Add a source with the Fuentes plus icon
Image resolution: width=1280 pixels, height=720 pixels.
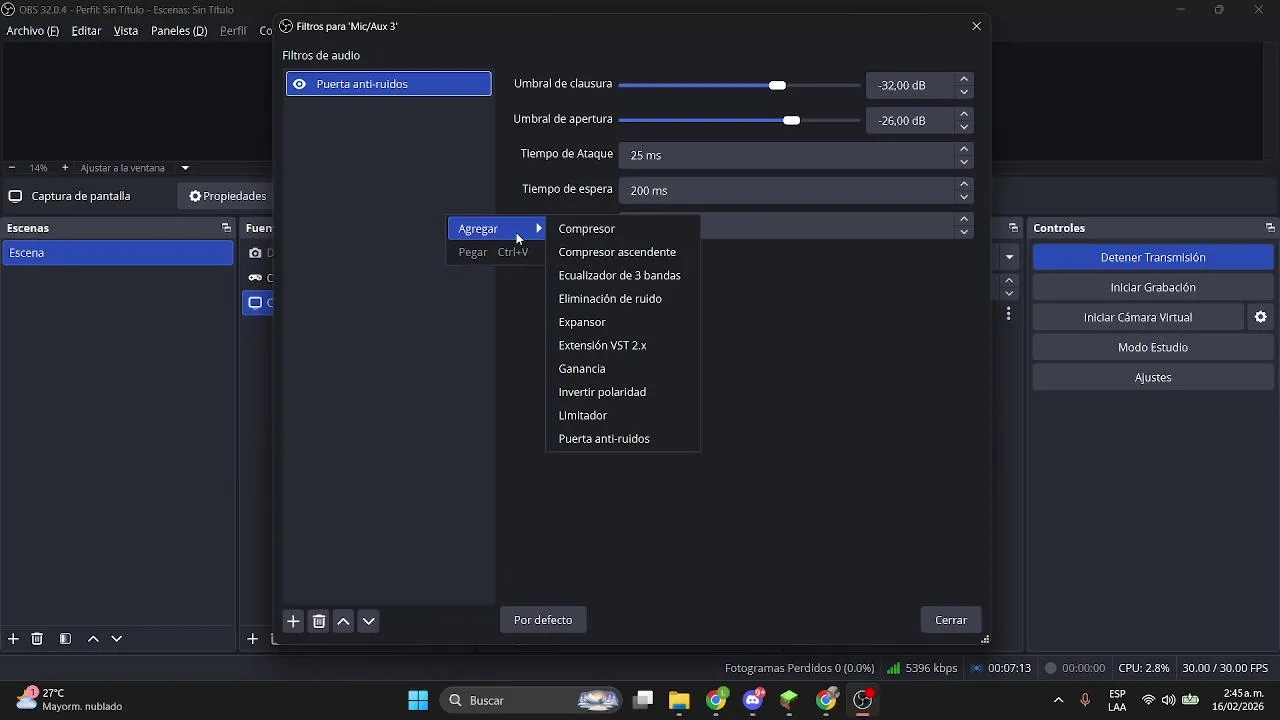click(253, 639)
